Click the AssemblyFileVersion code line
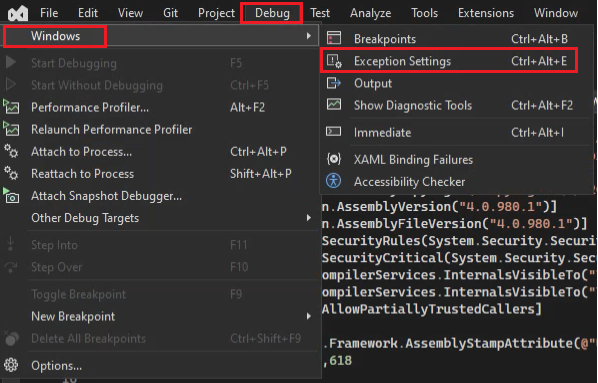The width and height of the screenshot is (598, 383). click(x=454, y=224)
